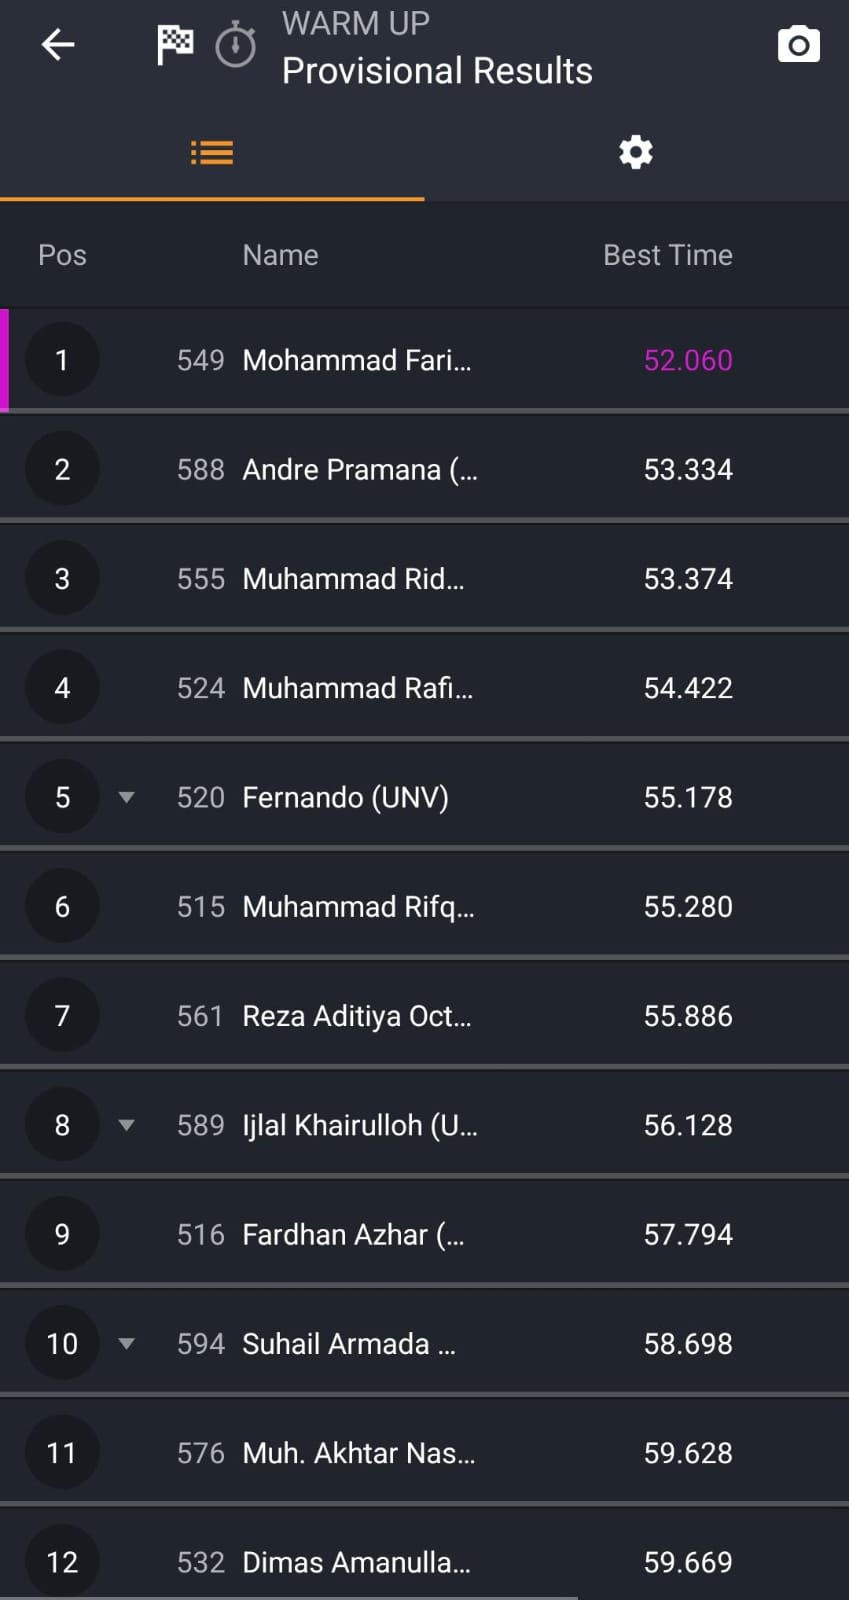Open the settings gear tab
Image resolution: width=849 pixels, height=1600 pixels.
[x=636, y=153]
